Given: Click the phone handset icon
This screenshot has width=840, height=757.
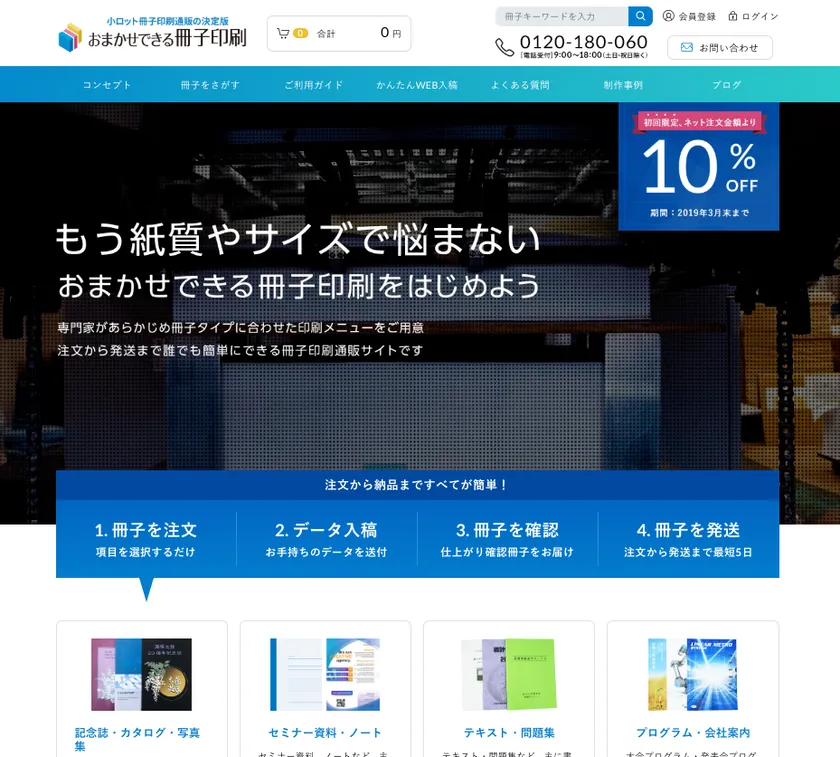Looking at the screenshot, I should click(504, 47).
